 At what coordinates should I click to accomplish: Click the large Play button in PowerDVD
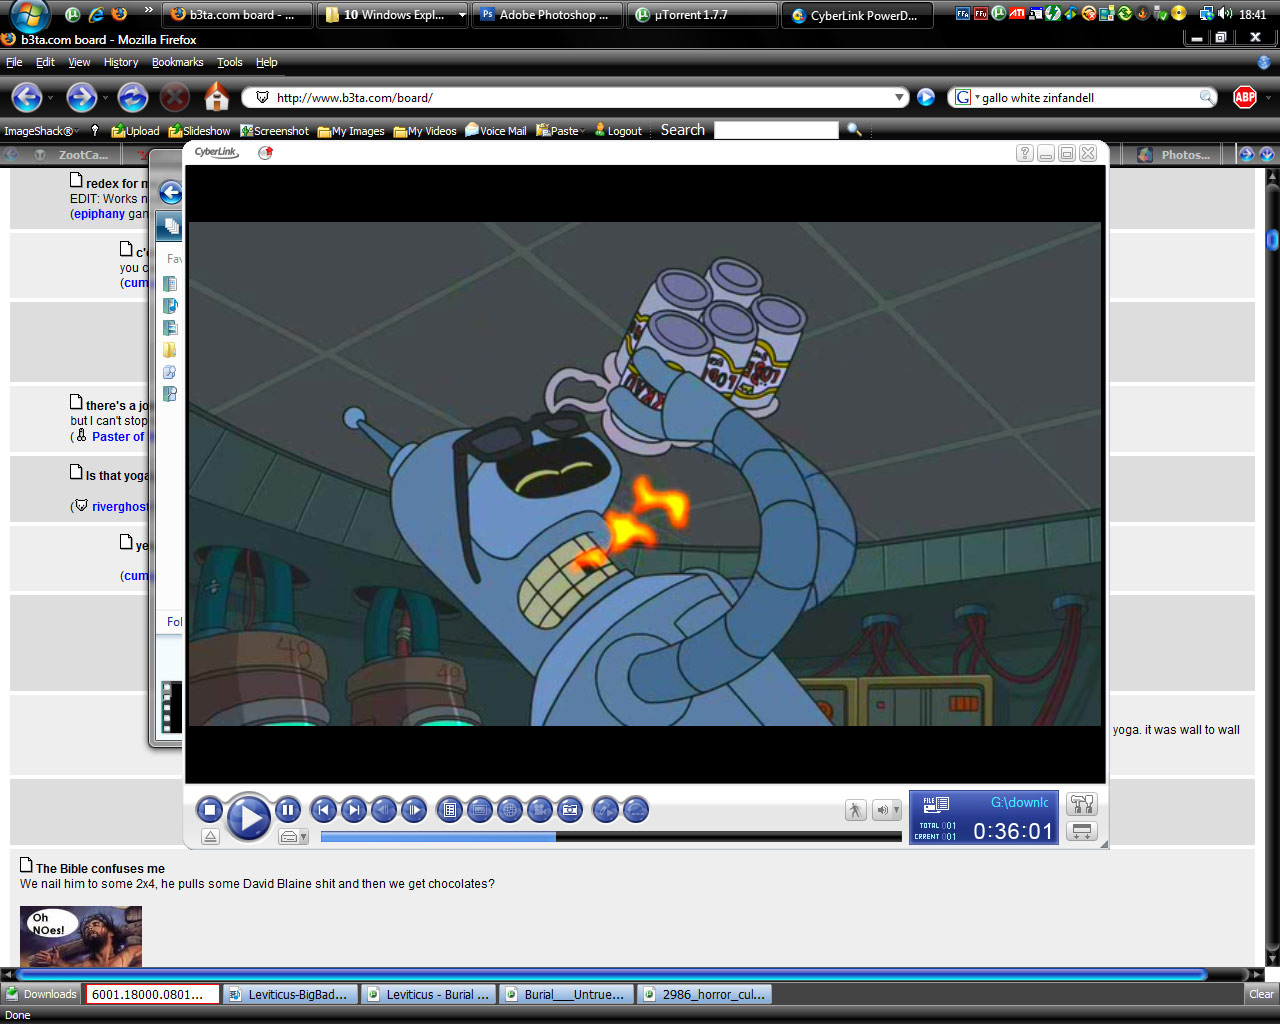(249, 818)
